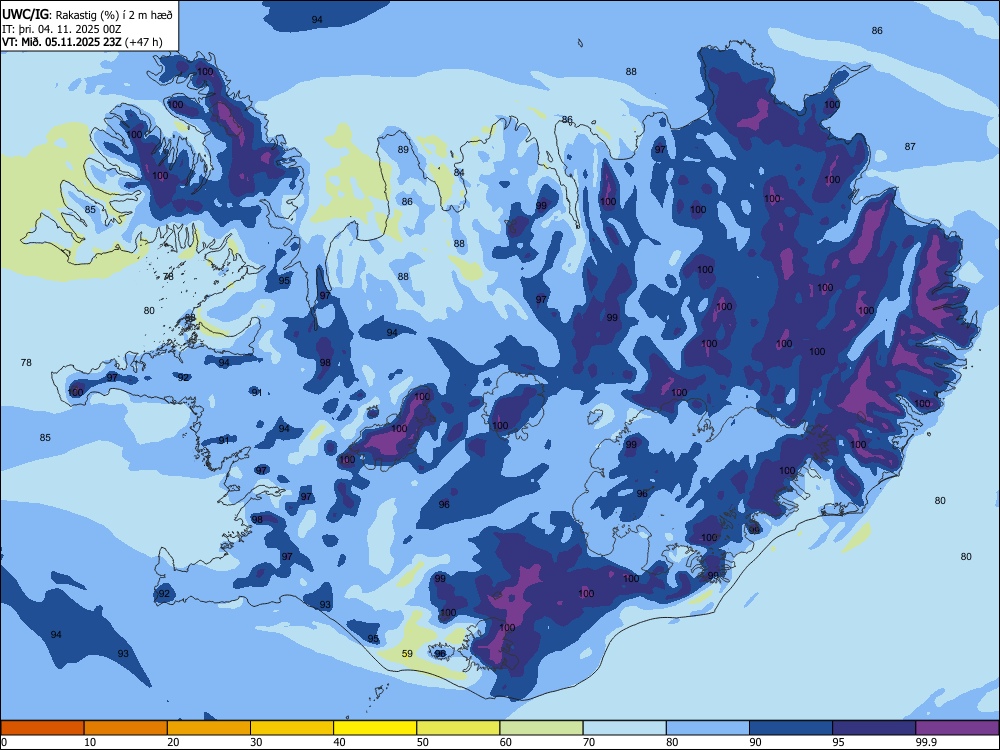Click the pale yellow 50–60 legend swatch
This screenshot has height=750, width=1000.
(458, 728)
